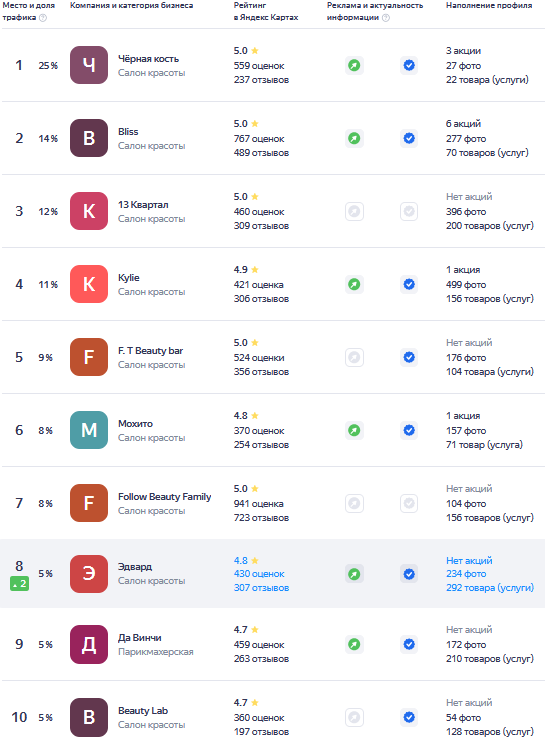Click the Нет акций link for Эдвард
The image size is (545, 754).
click(469, 561)
